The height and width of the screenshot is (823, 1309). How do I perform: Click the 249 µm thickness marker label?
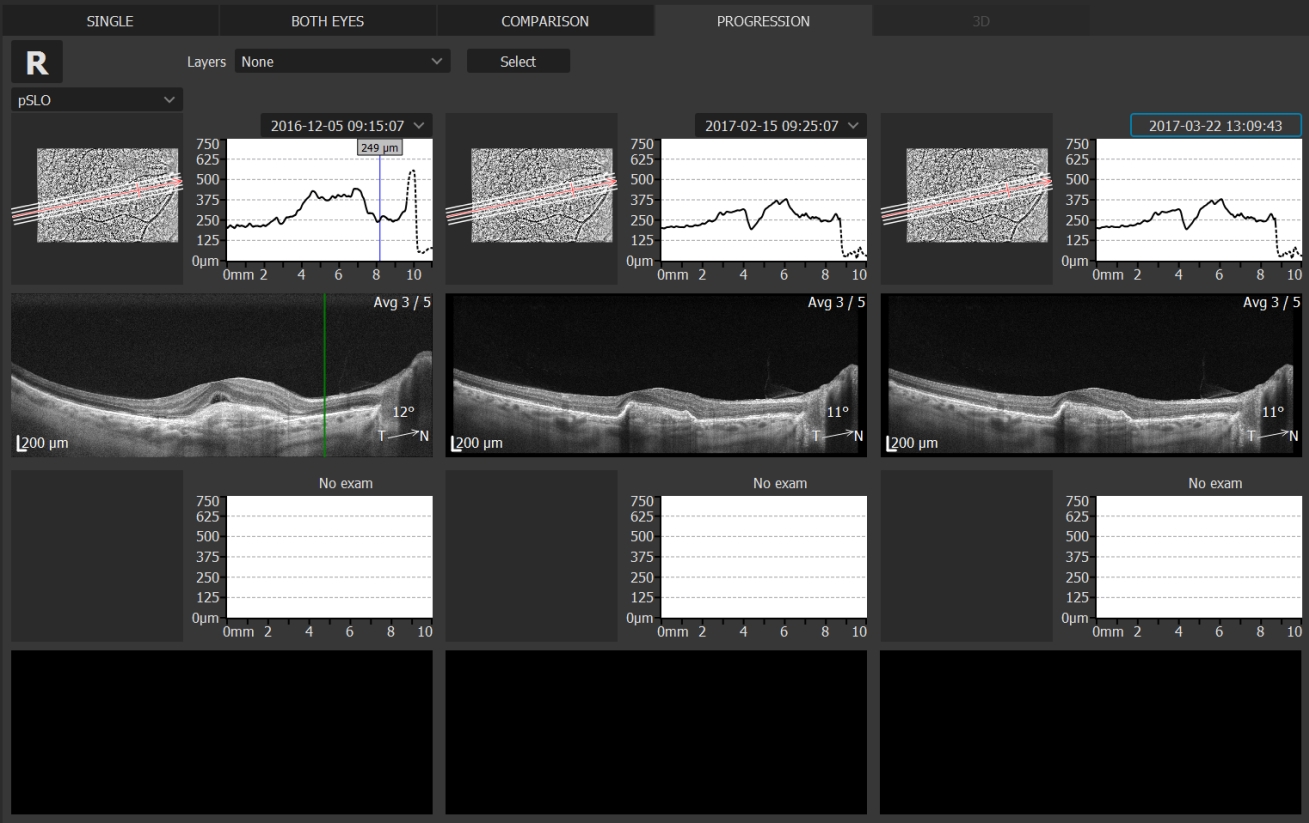[380, 148]
